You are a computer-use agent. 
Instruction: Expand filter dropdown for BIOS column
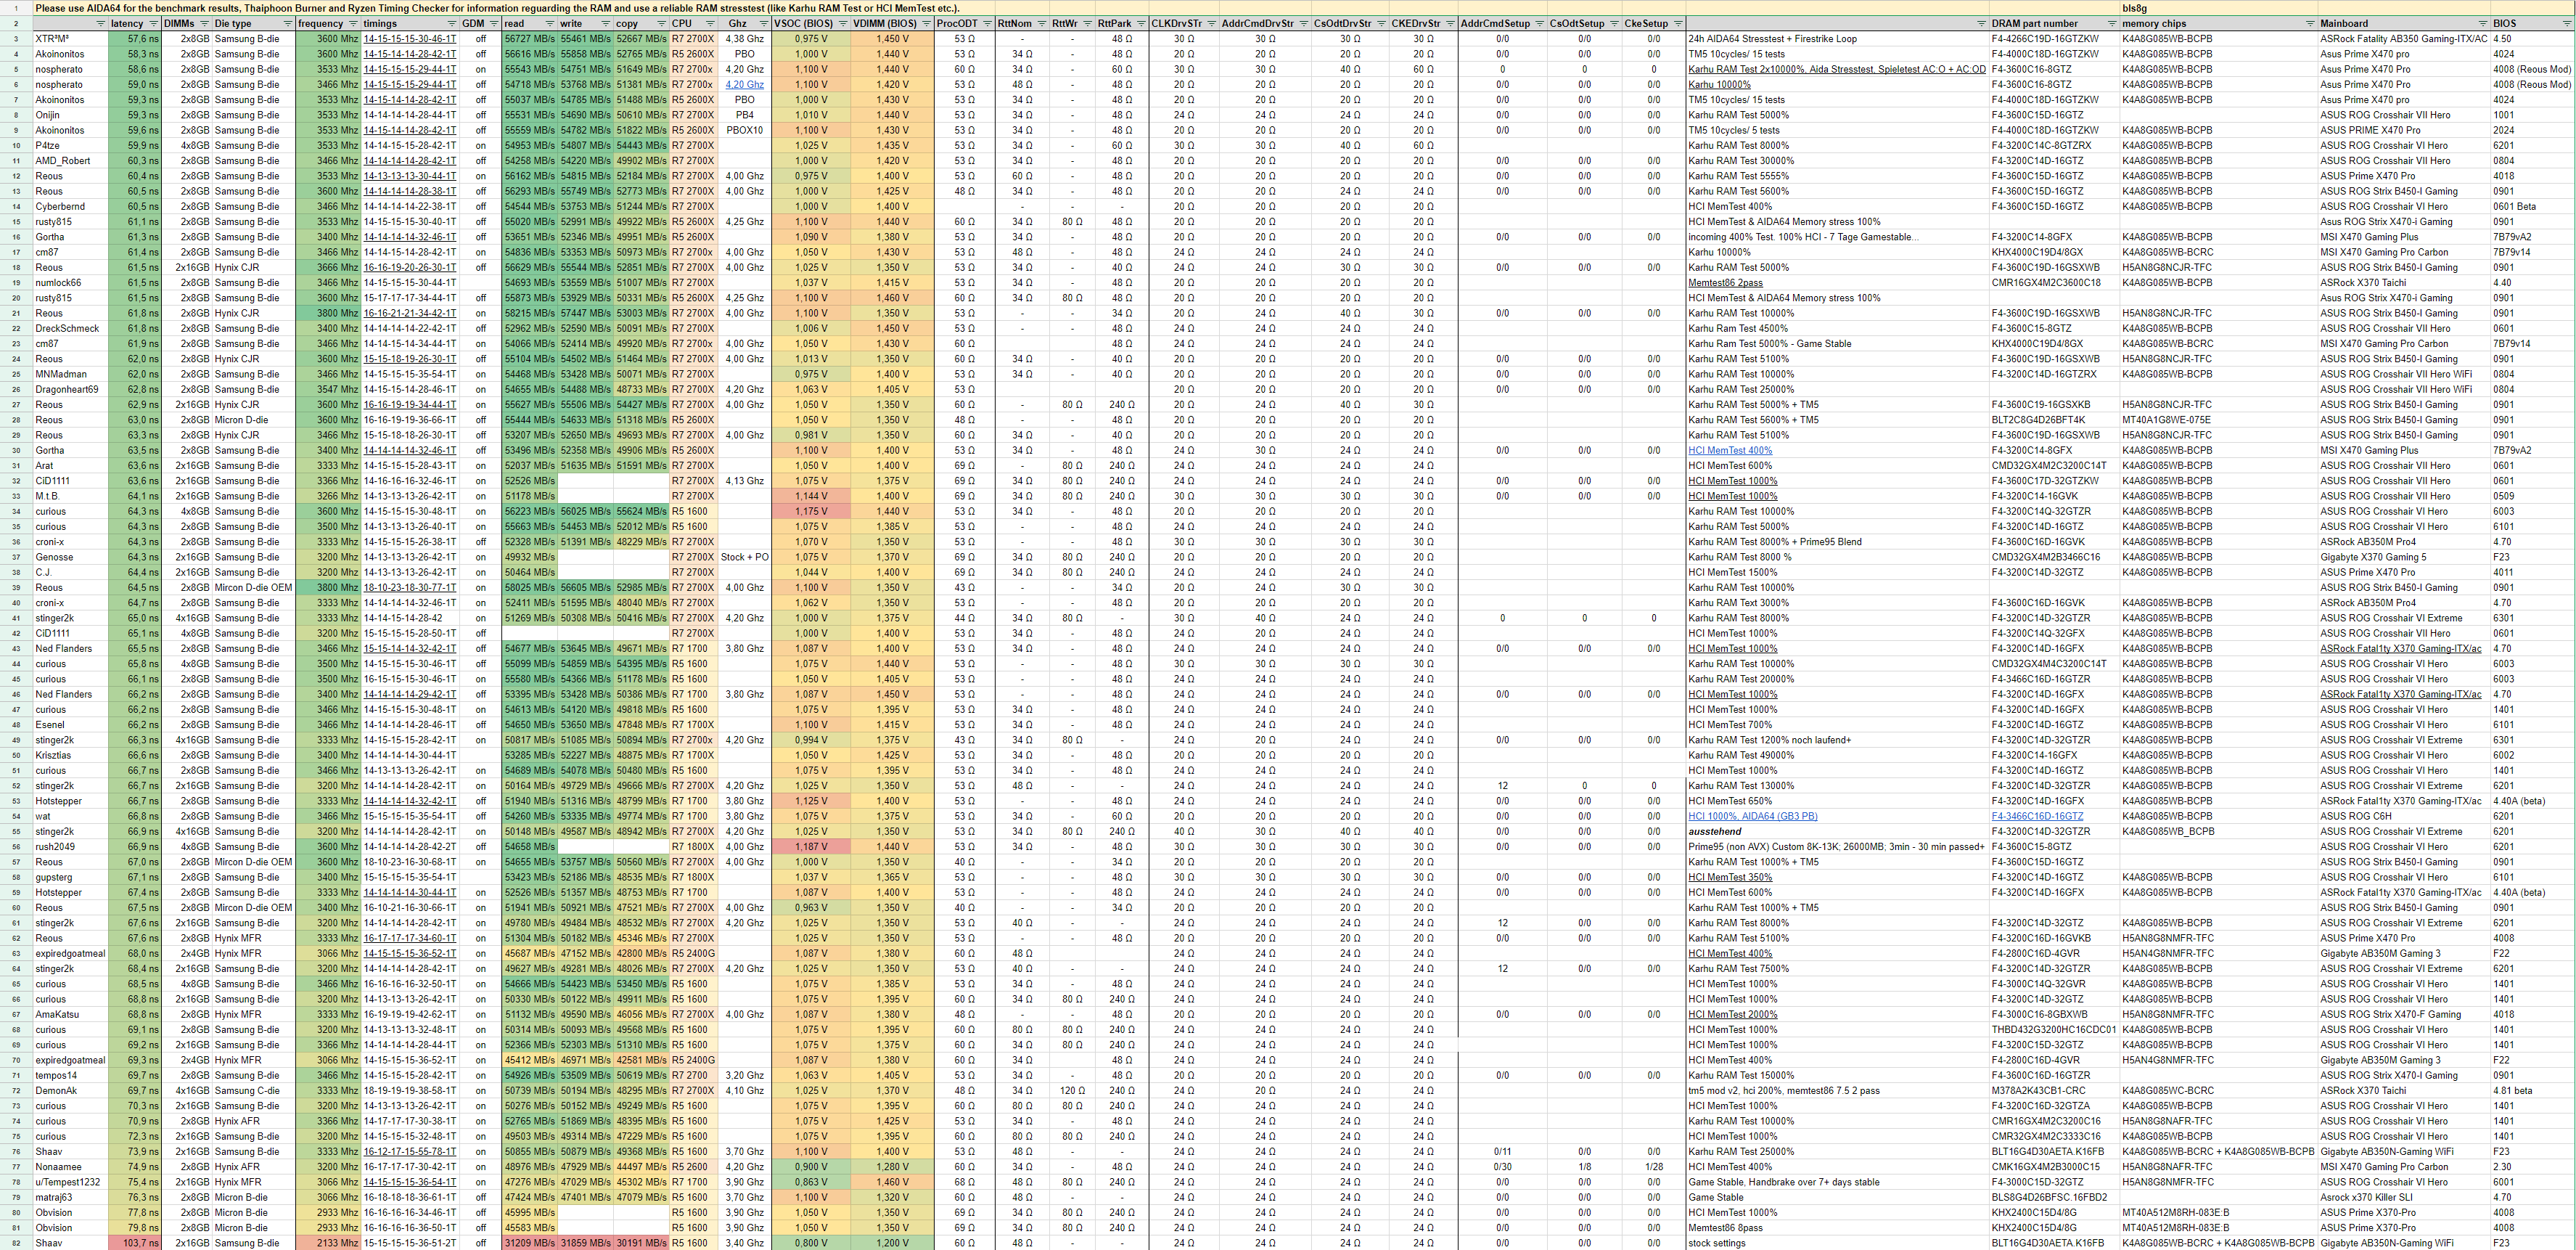(2567, 23)
